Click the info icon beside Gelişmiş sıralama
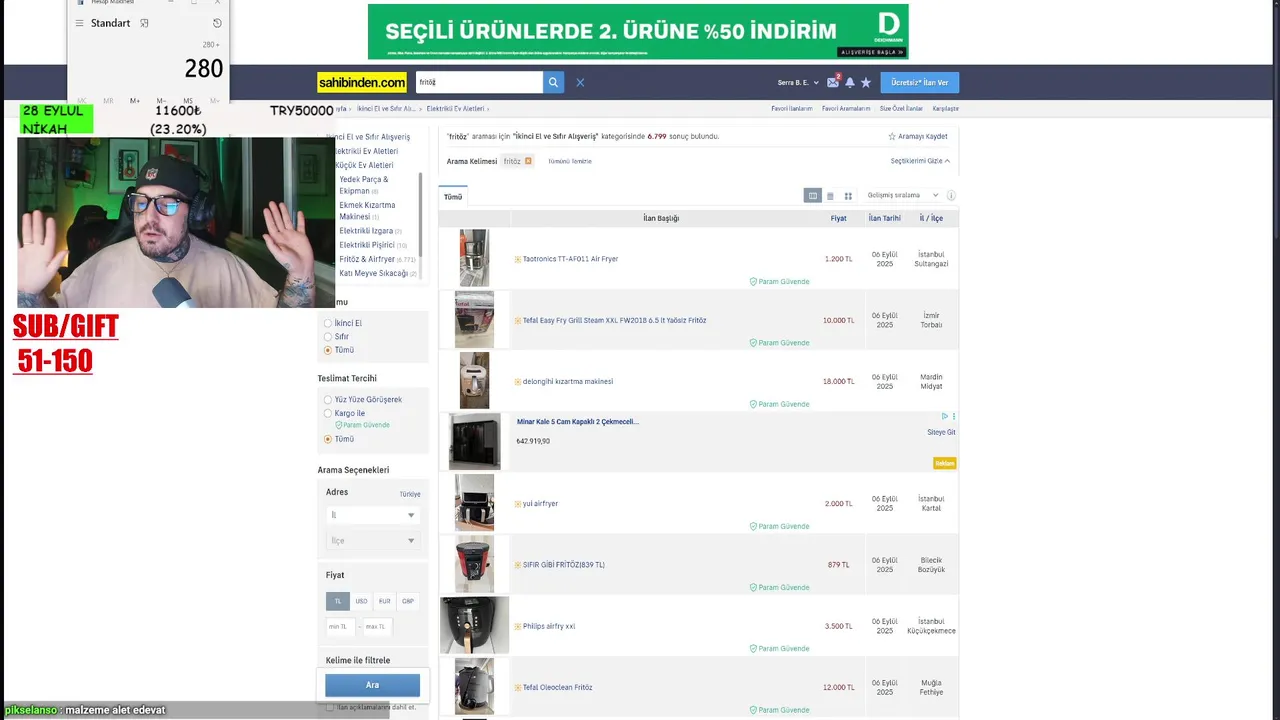 point(951,196)
